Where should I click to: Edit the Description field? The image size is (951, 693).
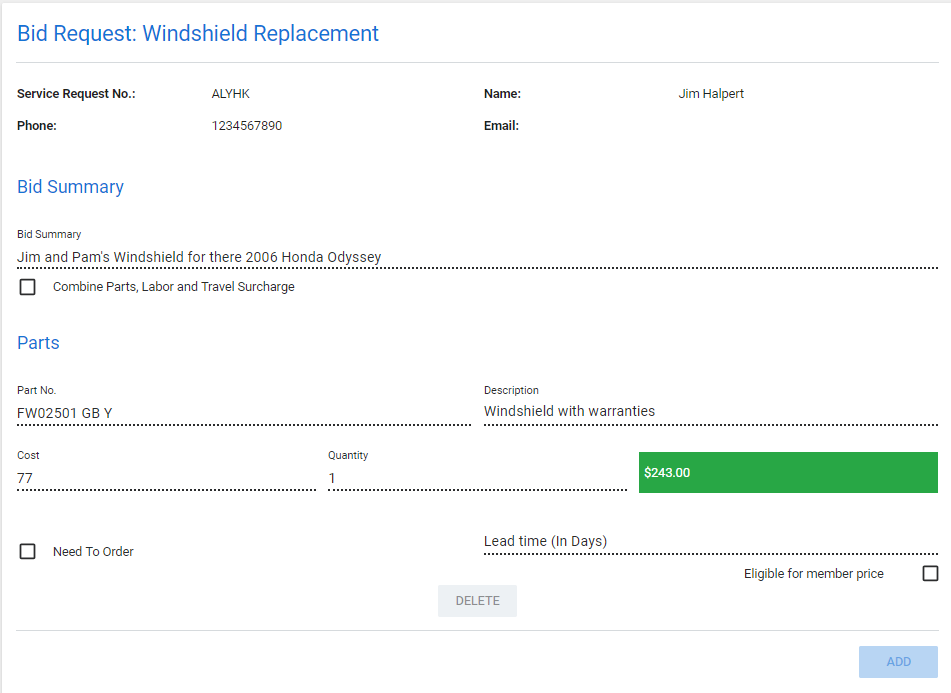711,412
